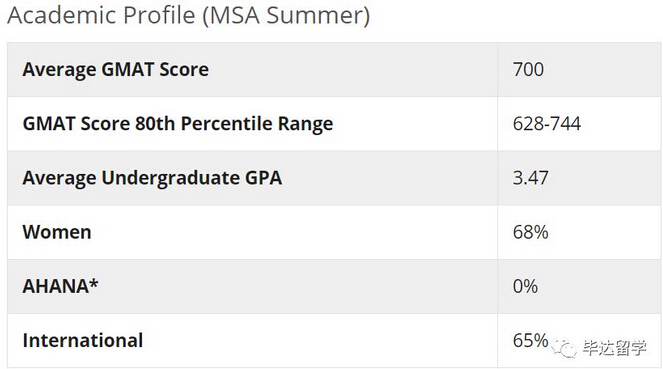Click the 628-744 range value

click(x=547, y=123)
